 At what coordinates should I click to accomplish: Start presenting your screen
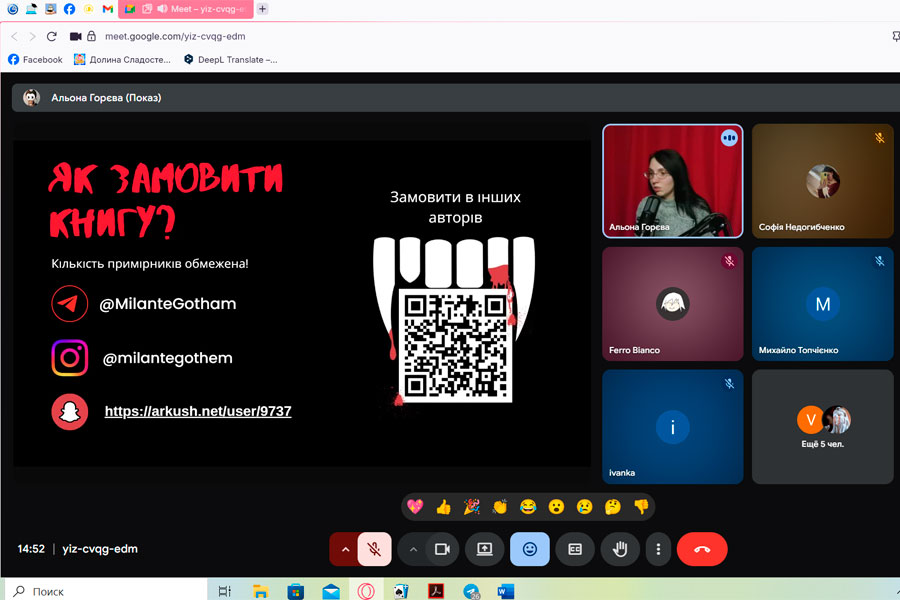[x=485, y=549]
